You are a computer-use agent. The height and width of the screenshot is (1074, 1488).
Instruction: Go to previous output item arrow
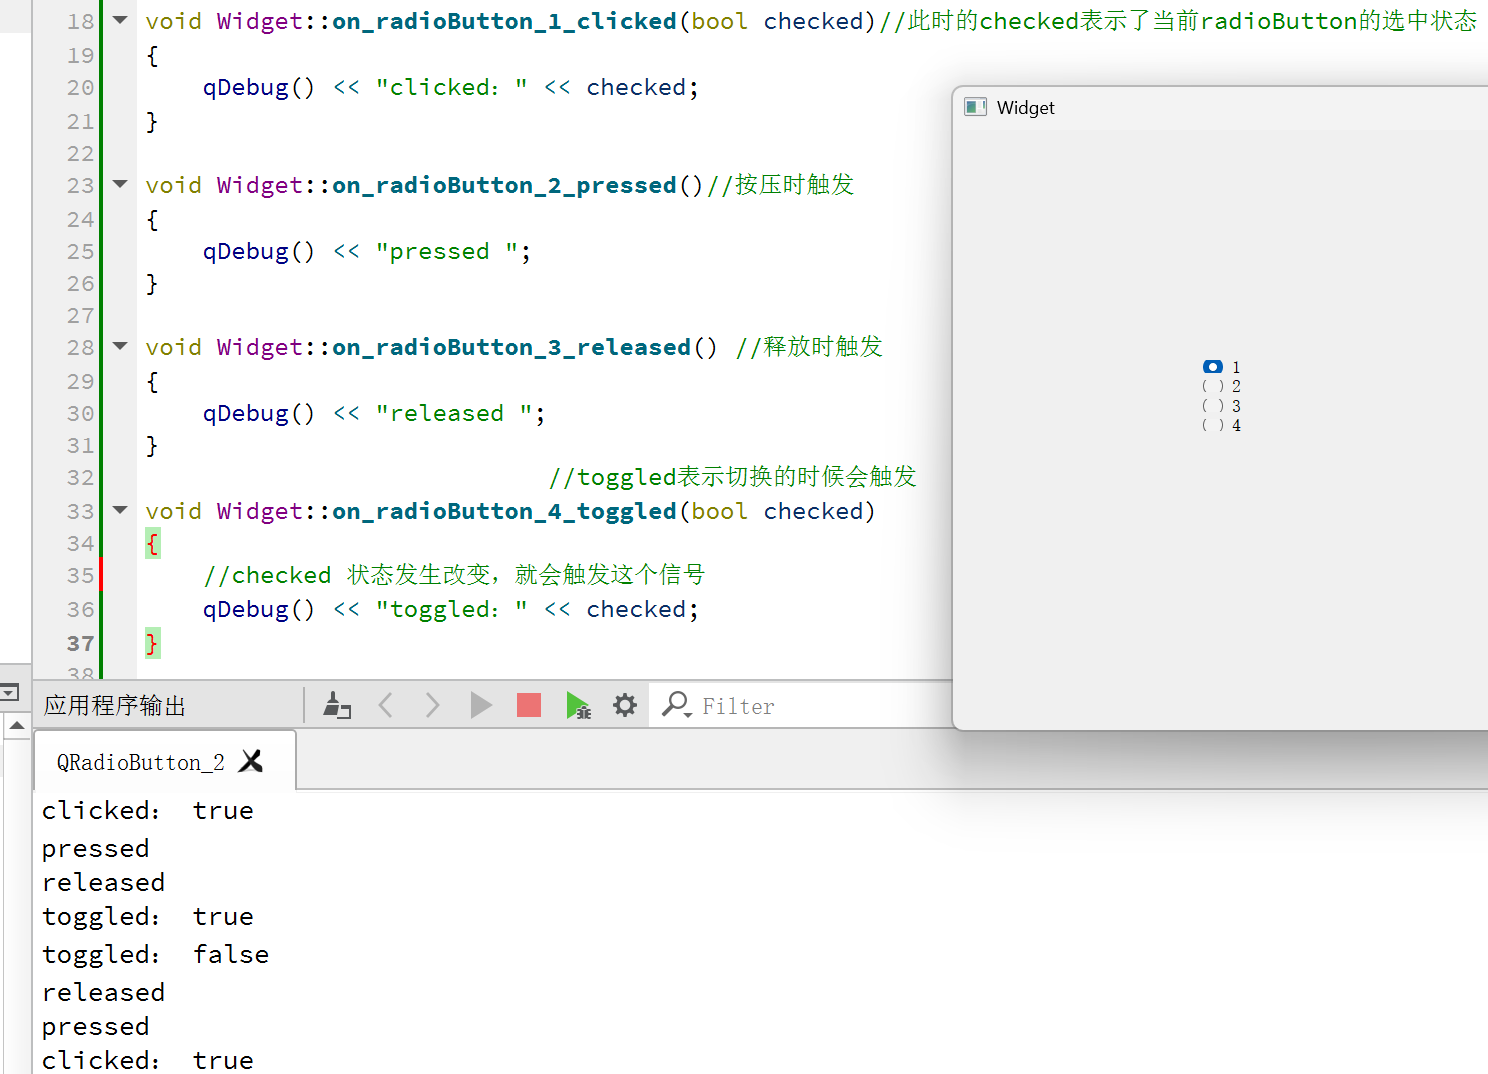pos(386,705)
